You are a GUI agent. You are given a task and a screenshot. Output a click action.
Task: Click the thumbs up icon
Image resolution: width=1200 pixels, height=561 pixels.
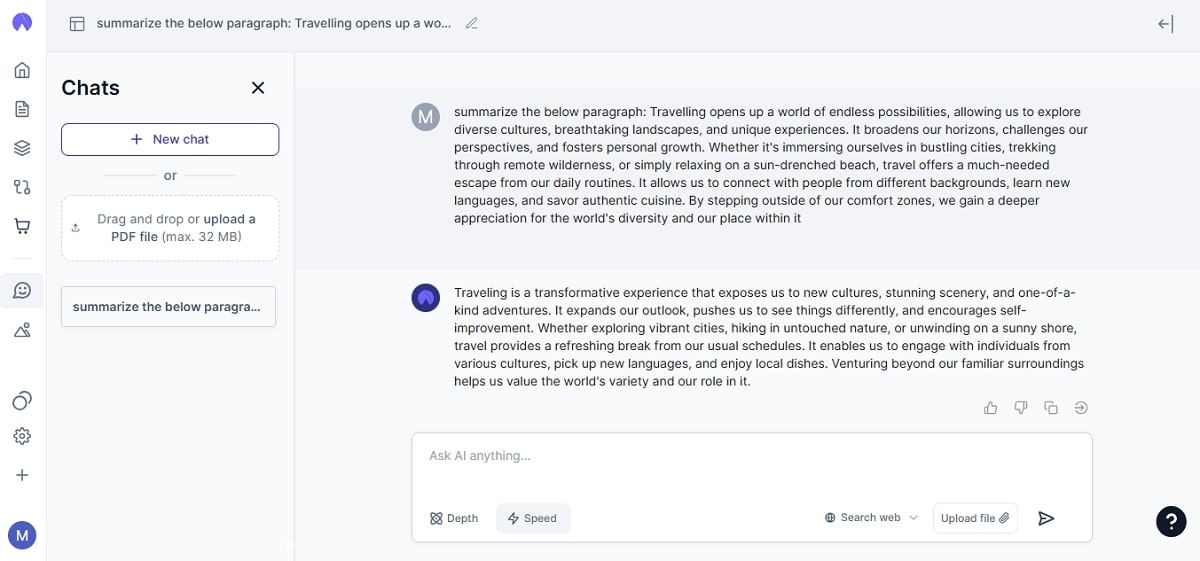(990, 408)
